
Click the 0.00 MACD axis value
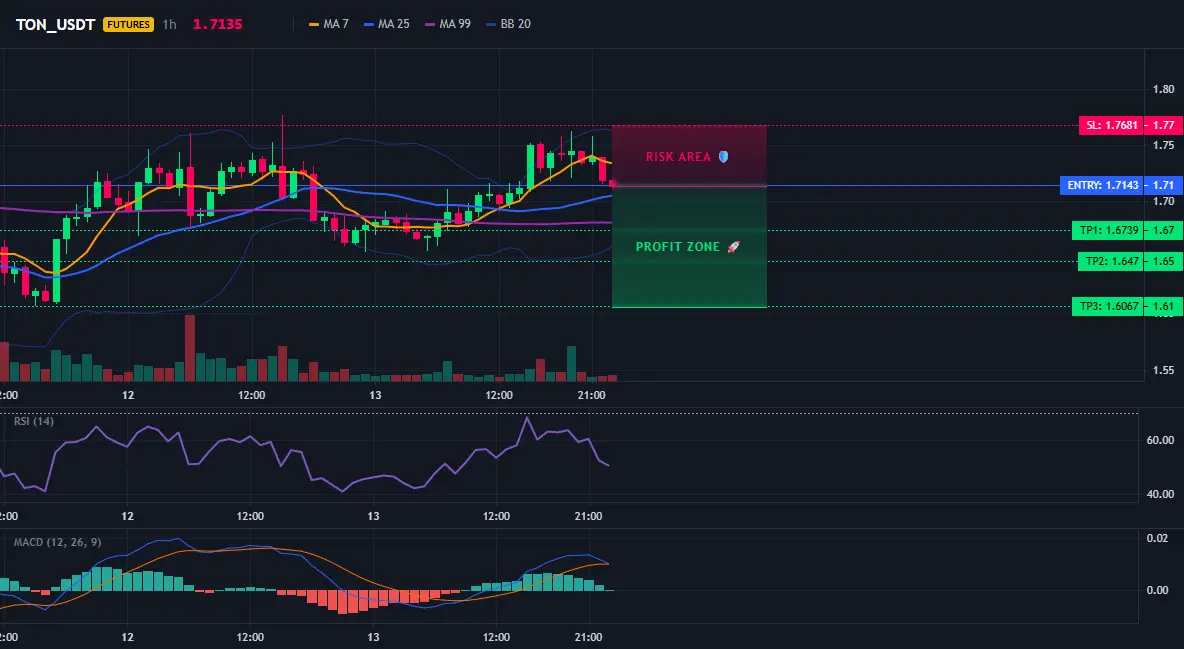(1158, 590)
